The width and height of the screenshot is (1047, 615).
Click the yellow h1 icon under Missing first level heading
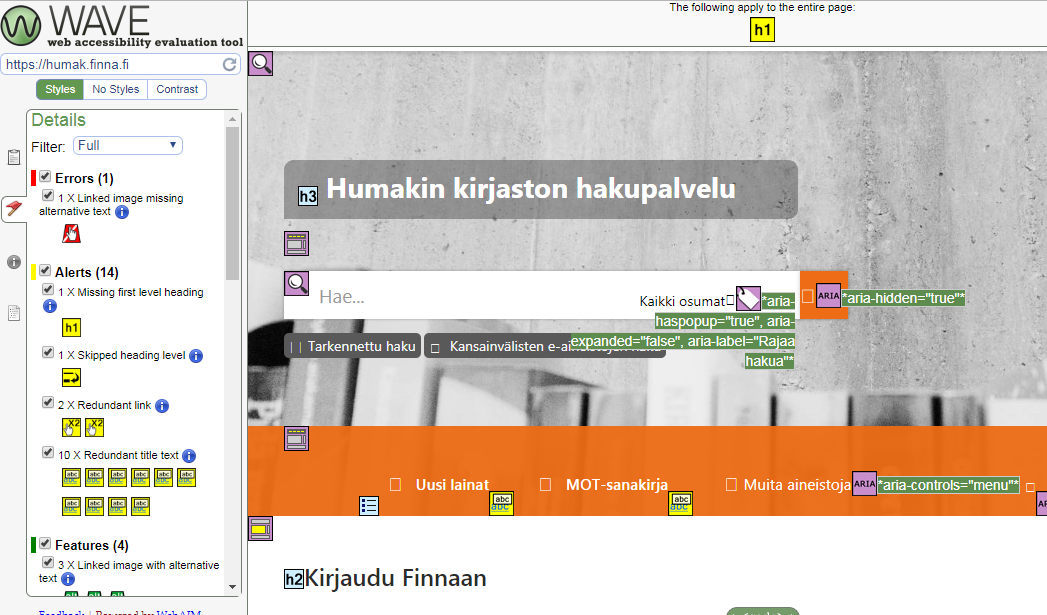[x=71, y=327]
